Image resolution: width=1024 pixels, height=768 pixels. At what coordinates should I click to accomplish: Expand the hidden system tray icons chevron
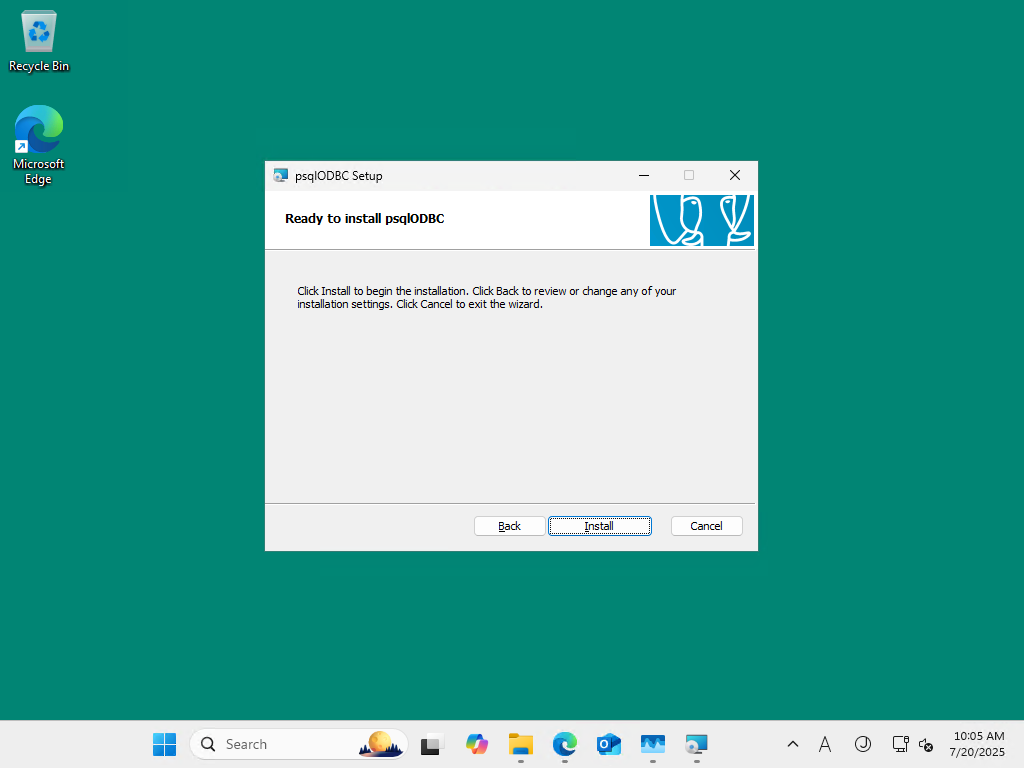(793, 744)
